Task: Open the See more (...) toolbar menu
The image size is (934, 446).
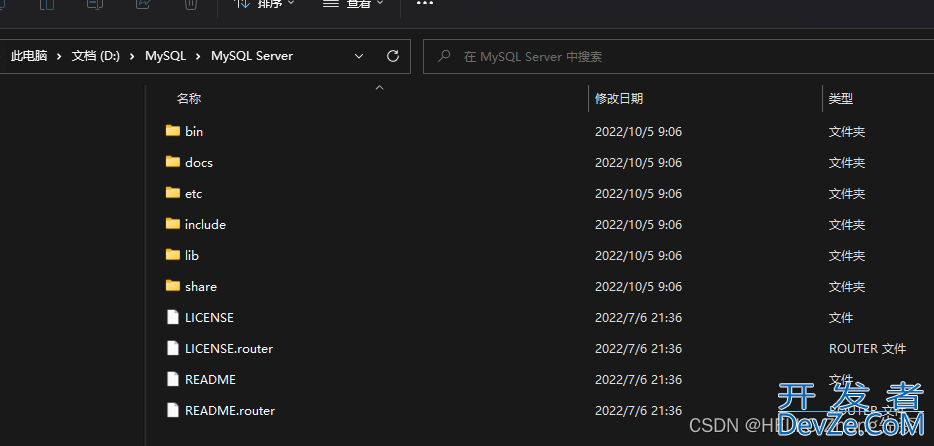Action: [424, 4]
